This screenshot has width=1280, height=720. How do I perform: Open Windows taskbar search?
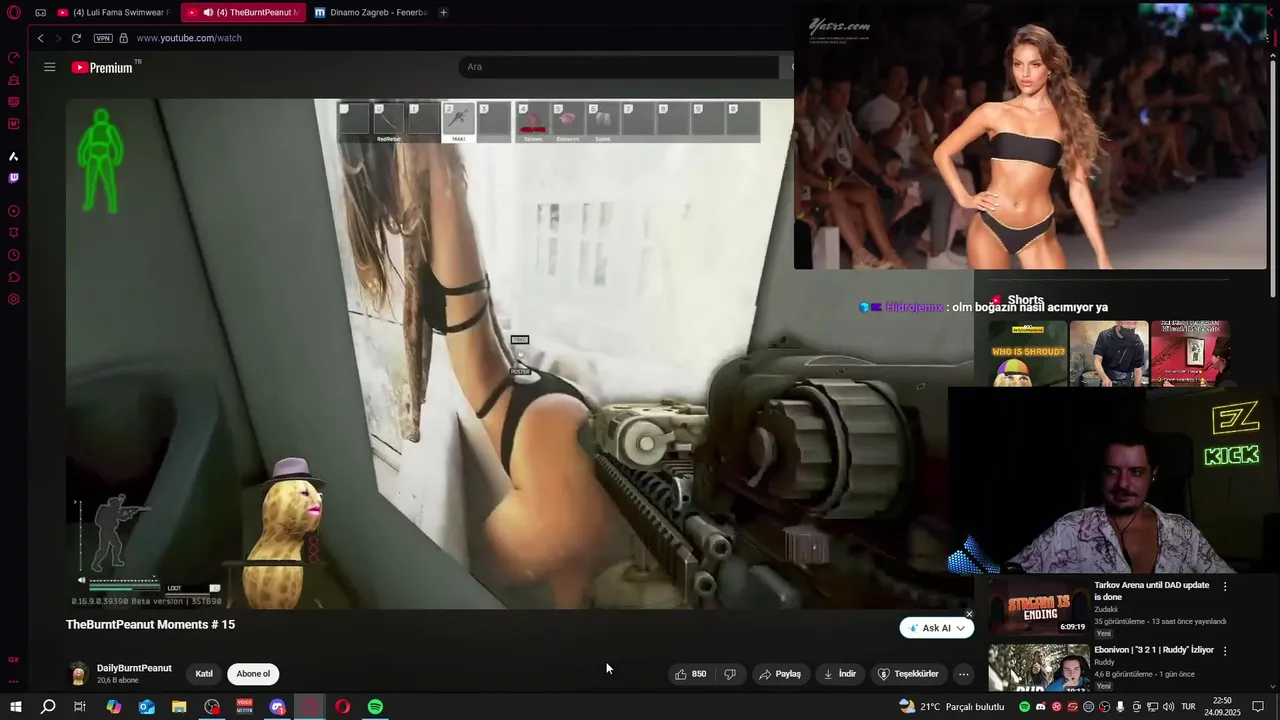tap(48, 707)
